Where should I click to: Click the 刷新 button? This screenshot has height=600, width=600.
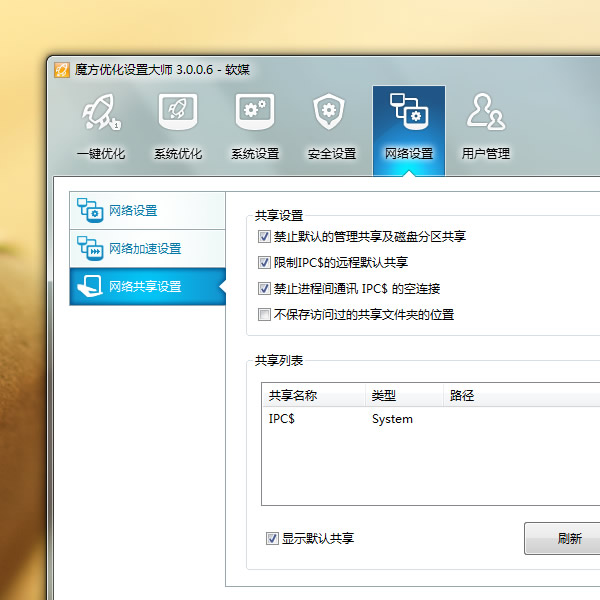click(562, 538)
